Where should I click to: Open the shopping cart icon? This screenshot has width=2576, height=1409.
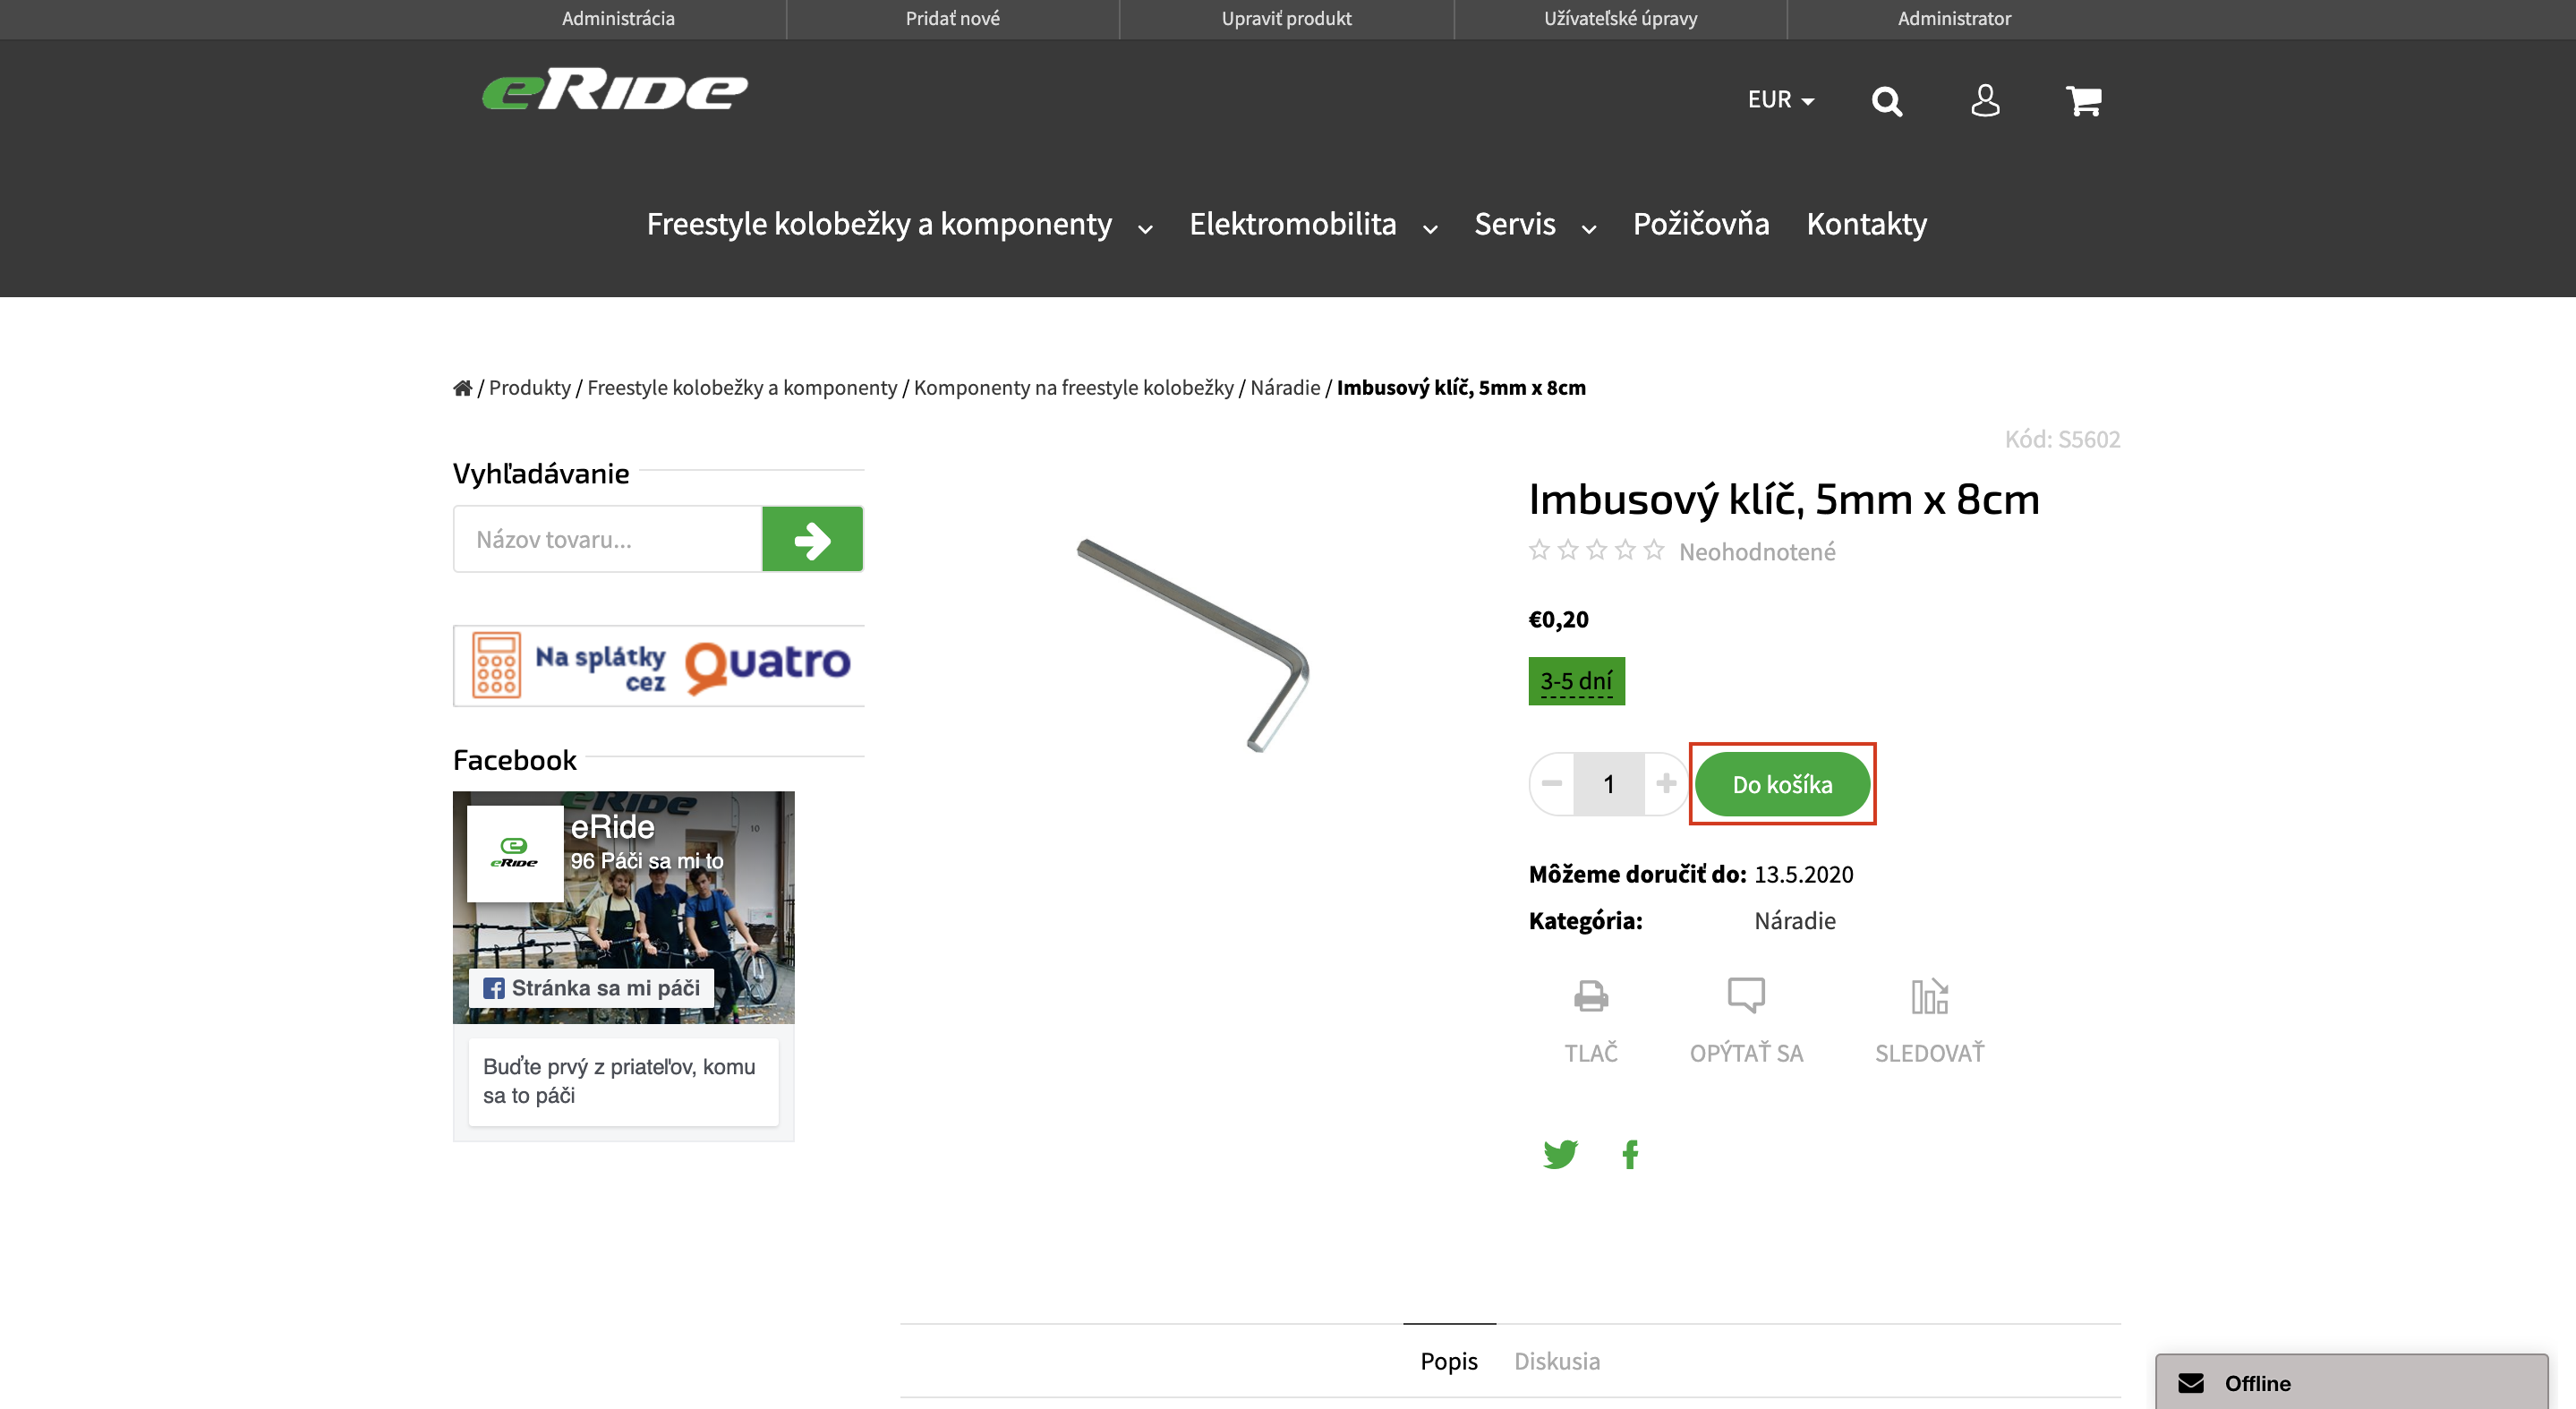(x=2083, y=100)
